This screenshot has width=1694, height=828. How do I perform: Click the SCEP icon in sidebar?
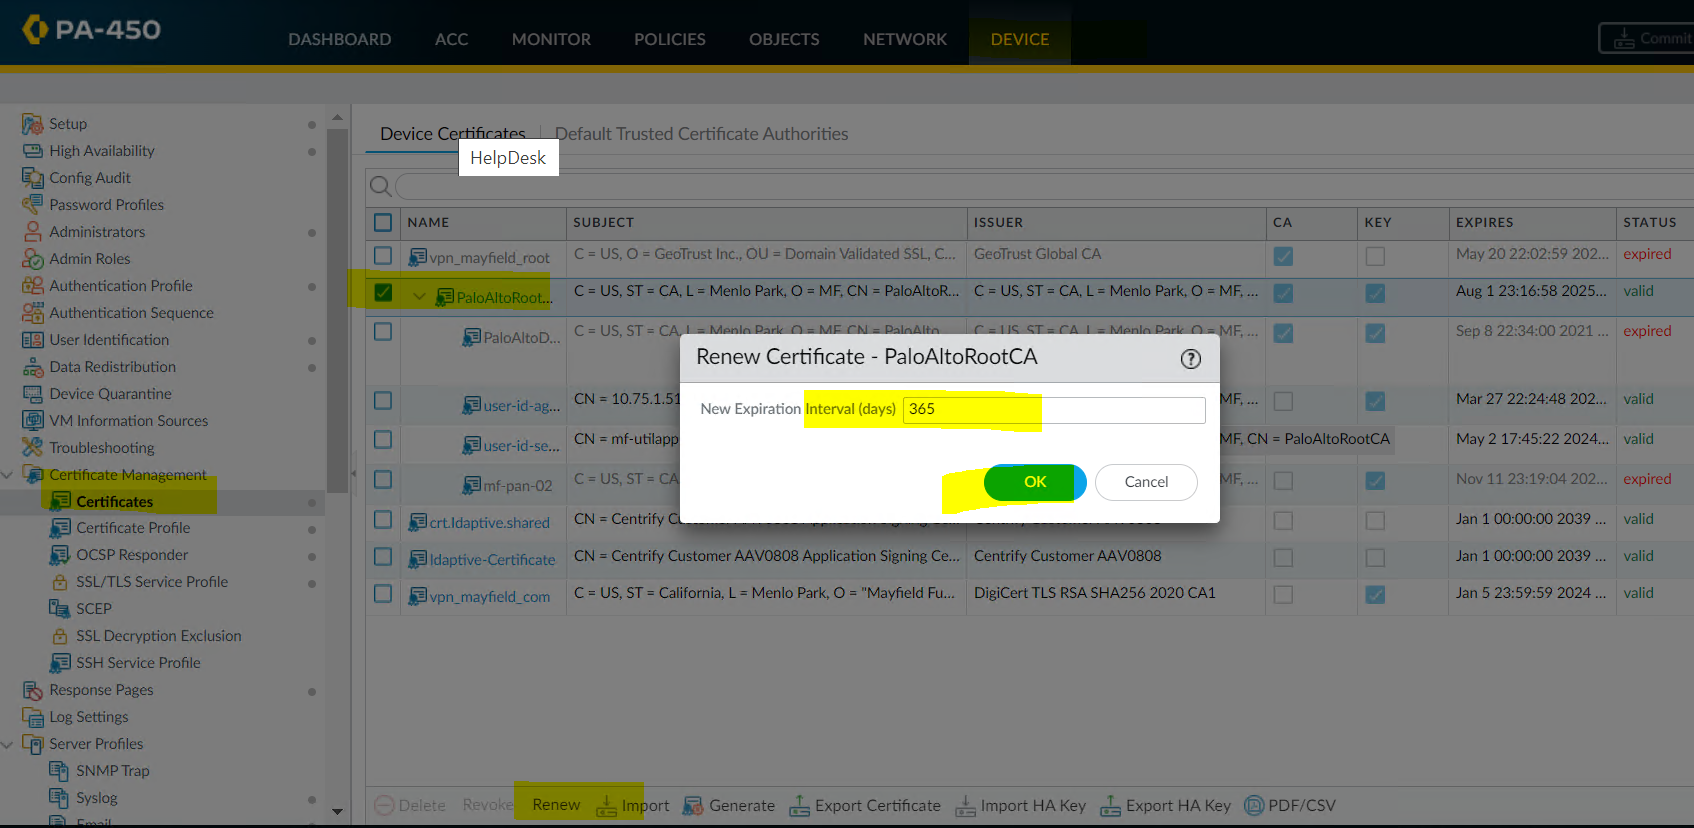(59, 609)
